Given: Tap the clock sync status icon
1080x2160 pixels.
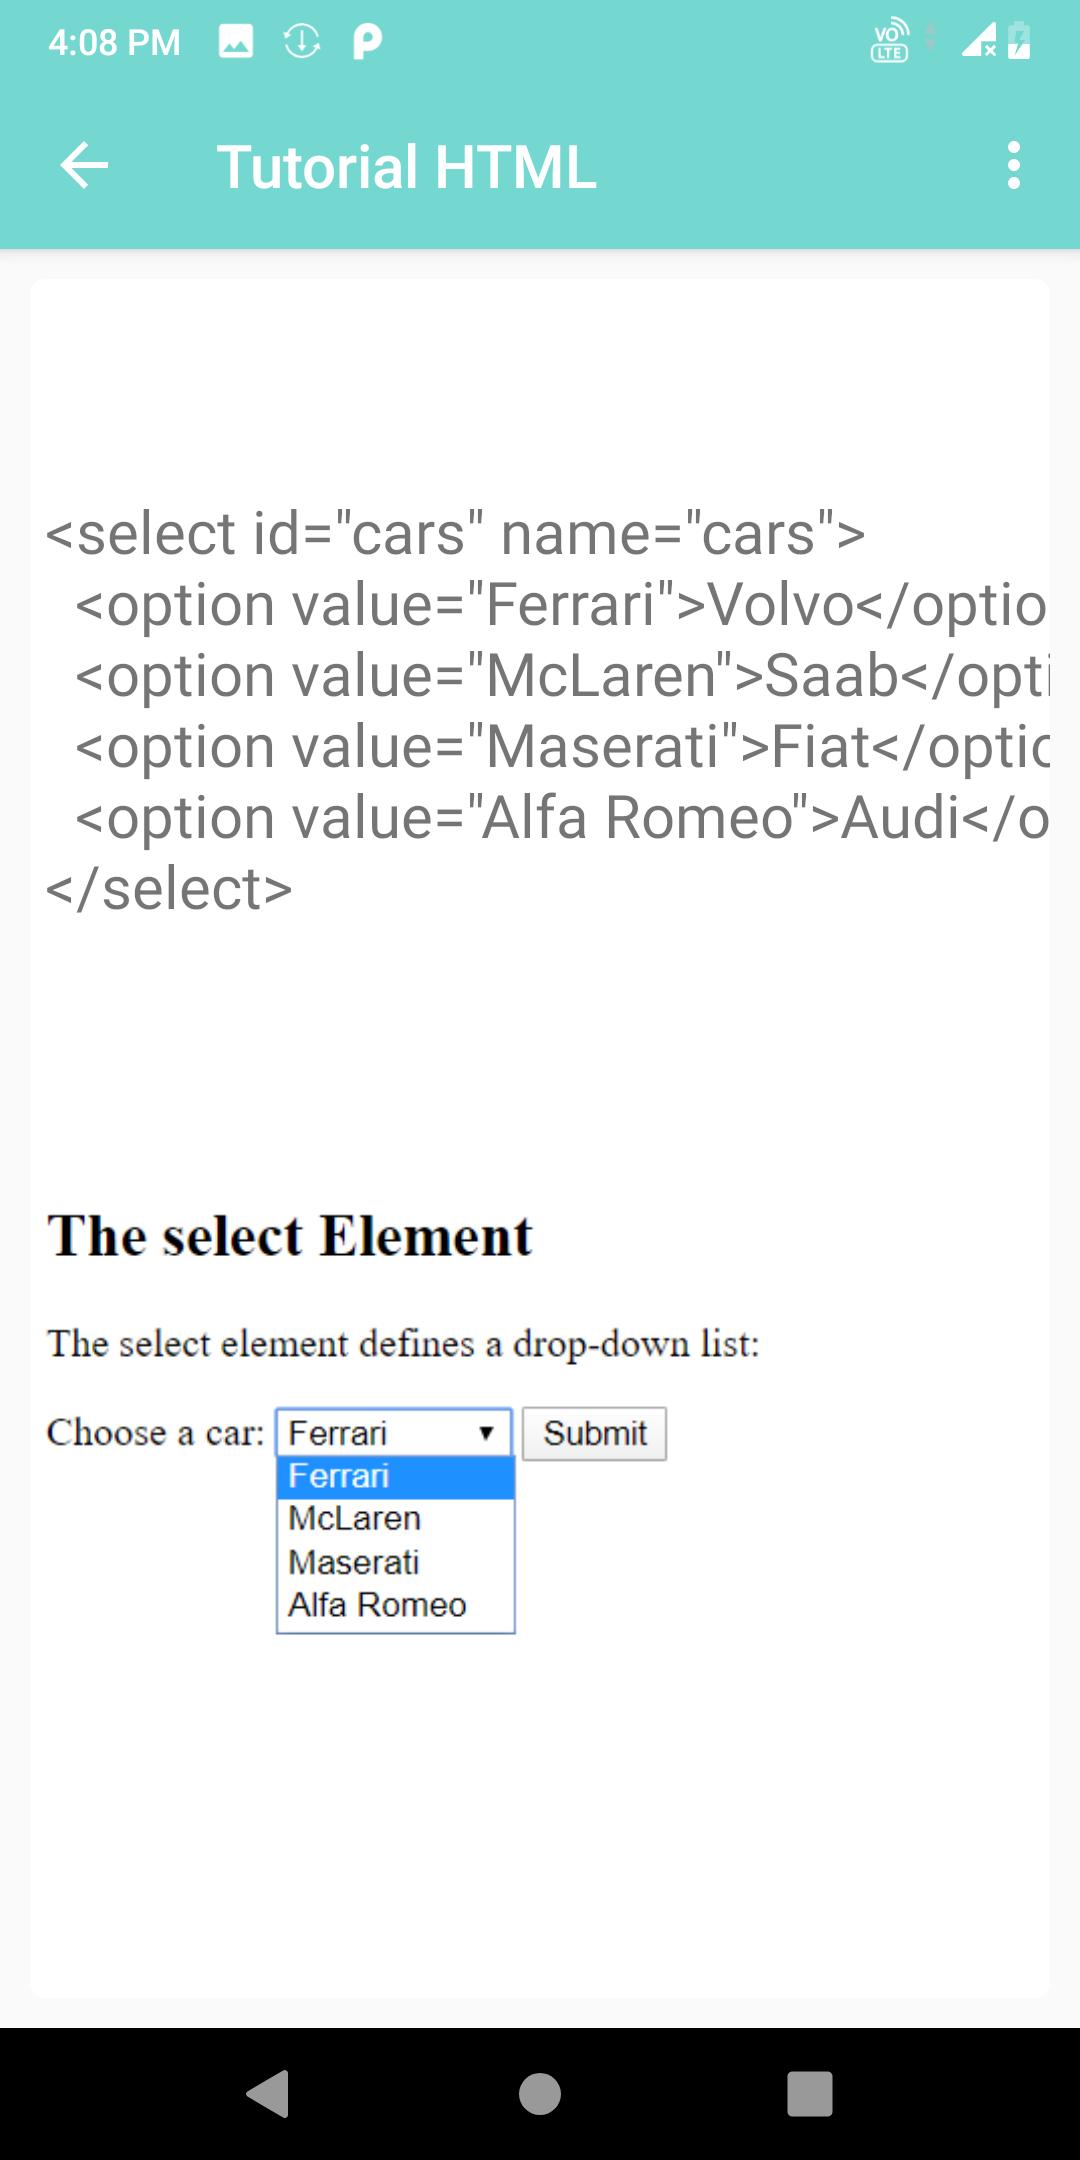Looking at the screenshot, I should click(302, 41).
